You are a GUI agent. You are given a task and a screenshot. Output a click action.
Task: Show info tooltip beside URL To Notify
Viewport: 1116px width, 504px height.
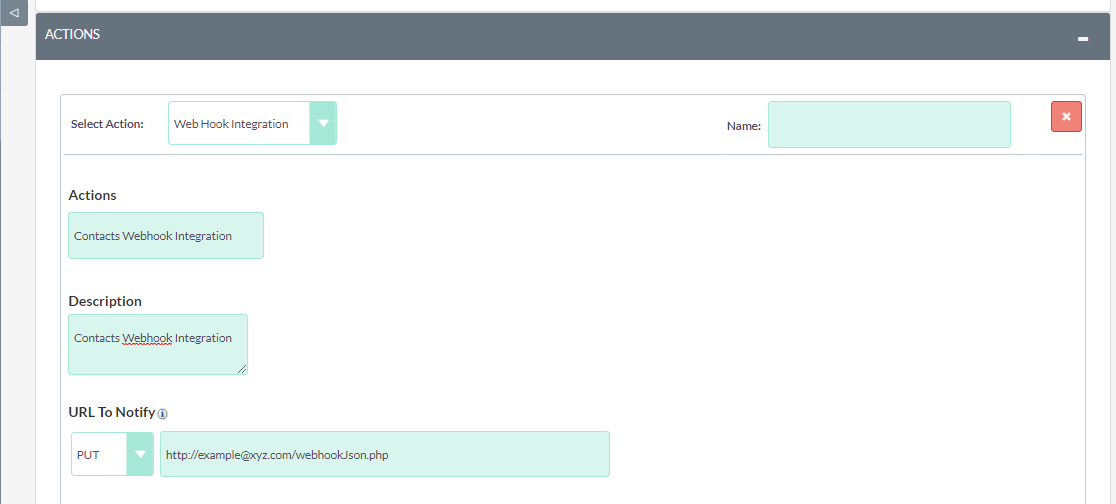tap(162, 414)
